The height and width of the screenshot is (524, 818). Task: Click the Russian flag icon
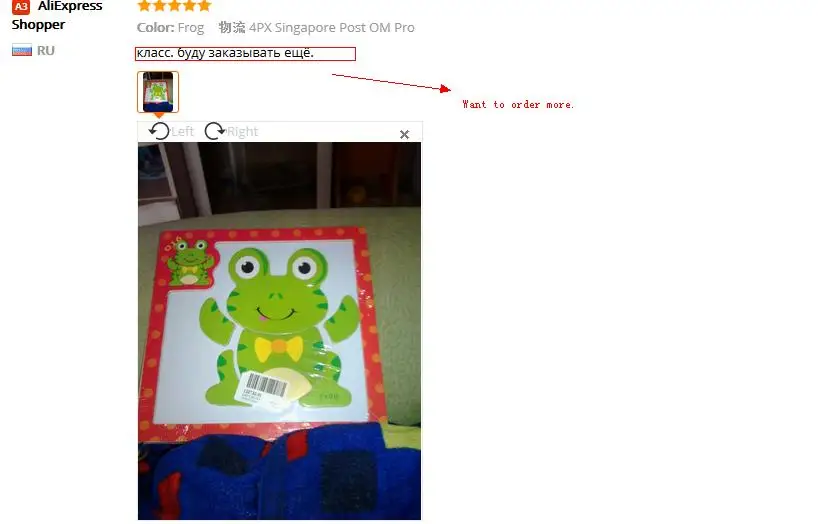22,51
